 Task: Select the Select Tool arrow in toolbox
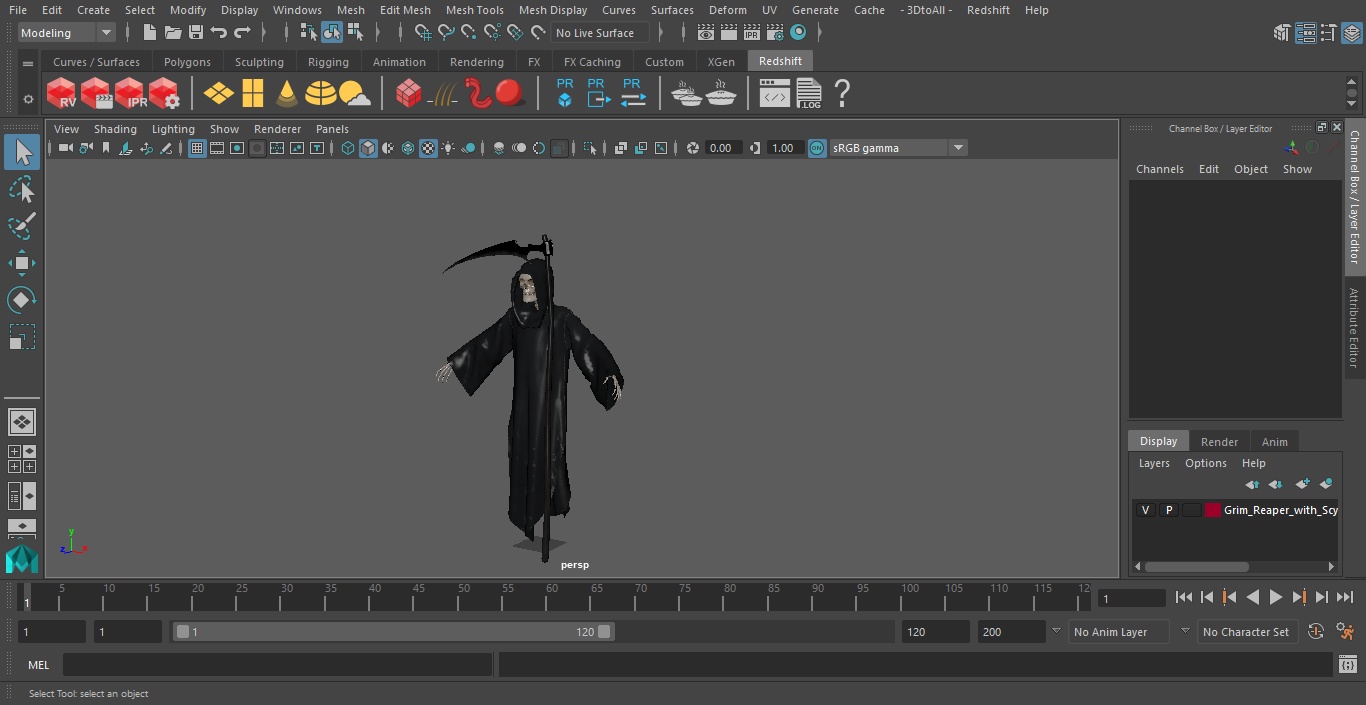tap(21, 152)
